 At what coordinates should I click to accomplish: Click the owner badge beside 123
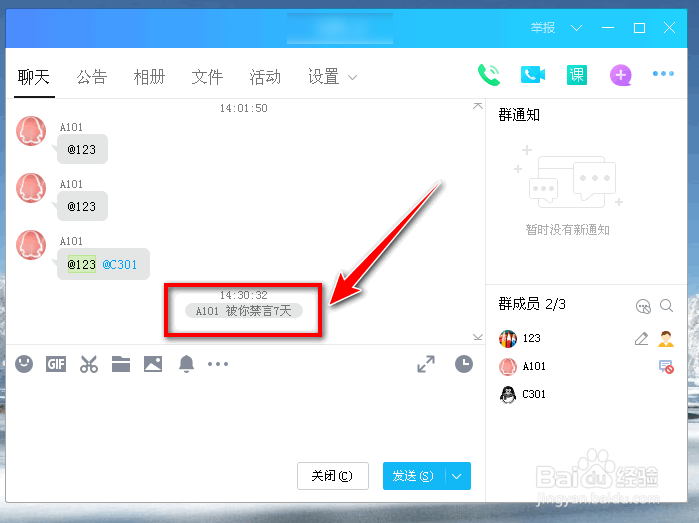666,339
